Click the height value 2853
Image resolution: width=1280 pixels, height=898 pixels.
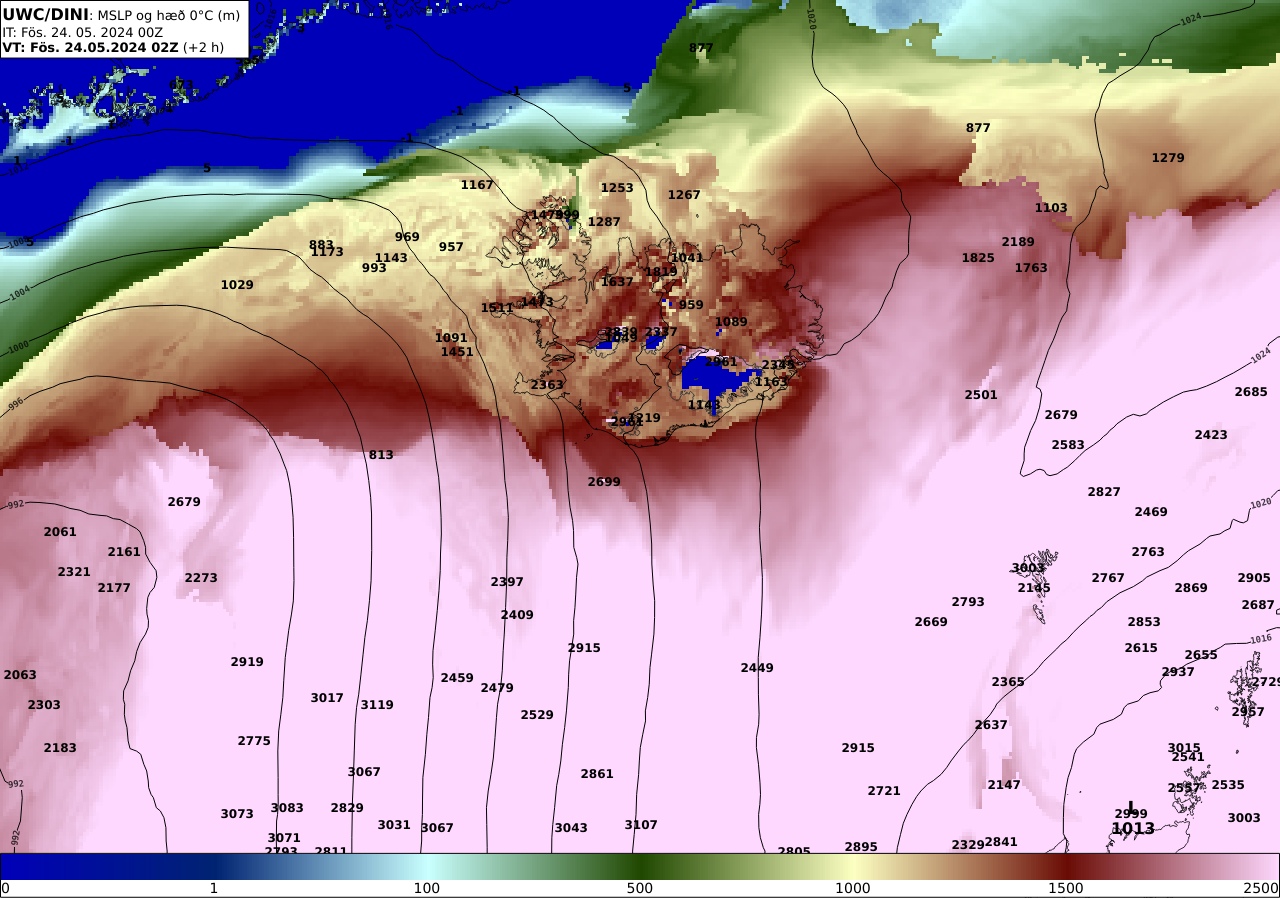(x=1144, y=622)
